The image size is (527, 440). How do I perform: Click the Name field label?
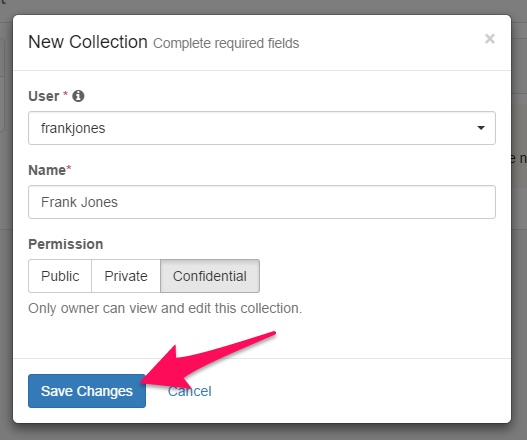click(x=47, y=170)
